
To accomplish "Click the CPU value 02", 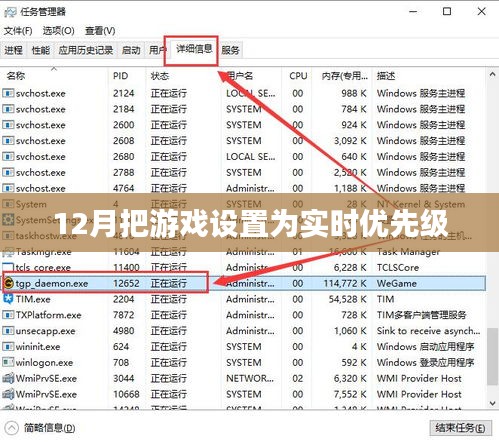I will pos(298,378).
